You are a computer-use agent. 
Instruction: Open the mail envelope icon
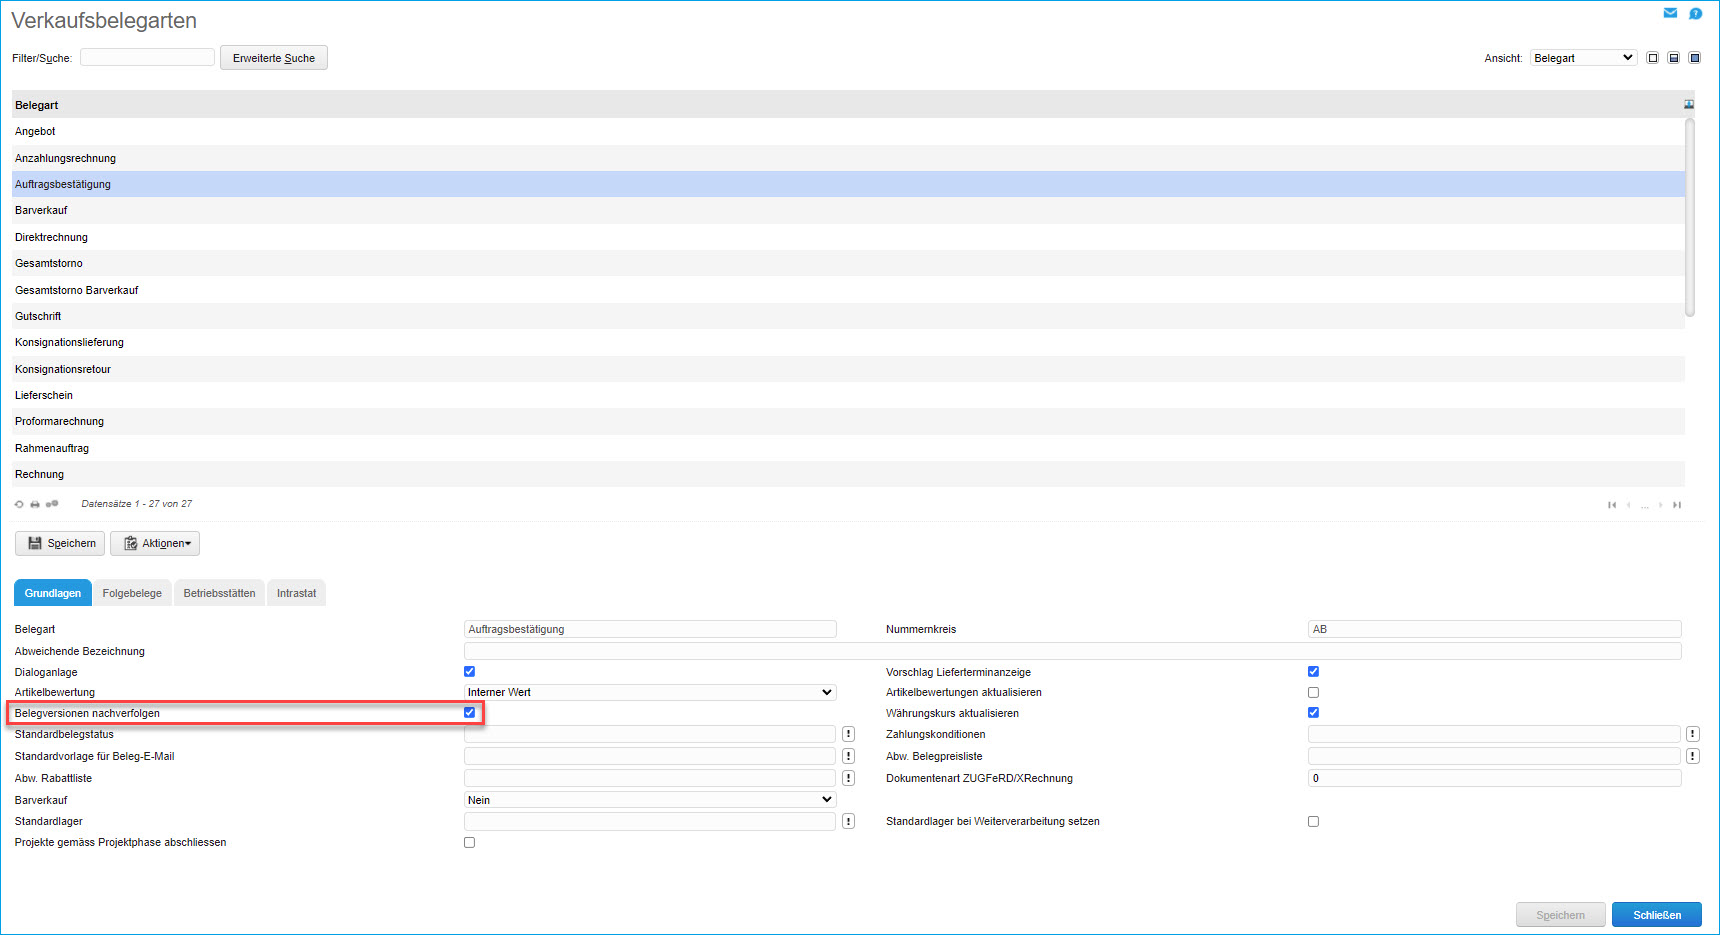[x=1670, y=13]
